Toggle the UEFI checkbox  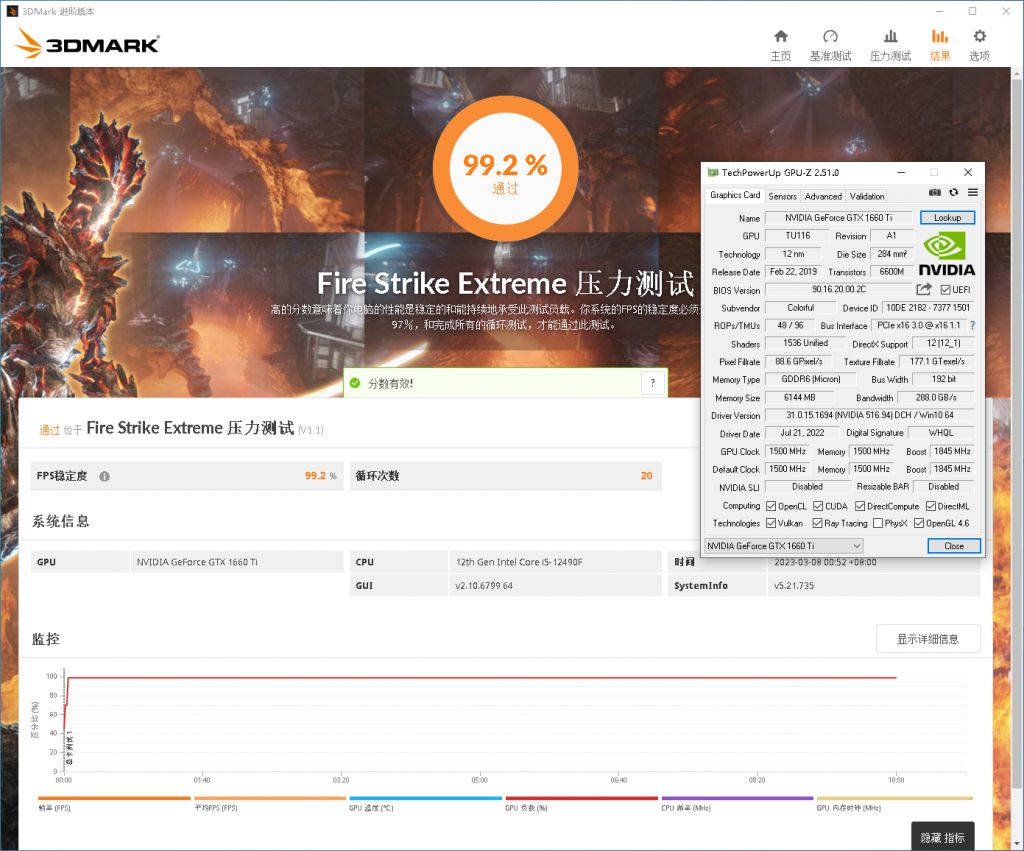click(944, 290)
